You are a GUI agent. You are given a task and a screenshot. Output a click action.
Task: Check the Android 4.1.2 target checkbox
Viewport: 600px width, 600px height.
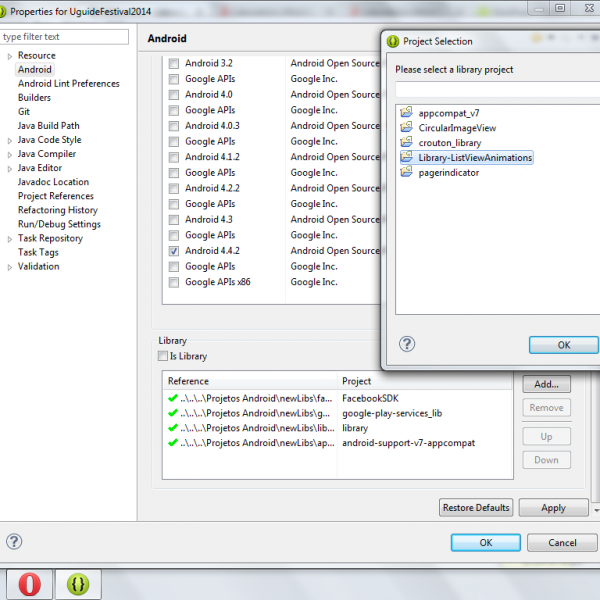point(174,157)
